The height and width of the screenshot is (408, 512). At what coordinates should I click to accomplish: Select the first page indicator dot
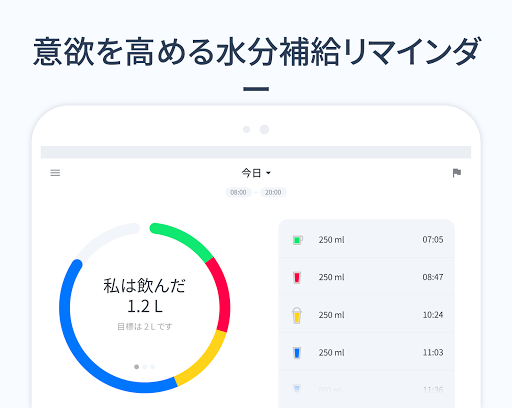pos(136,367)
